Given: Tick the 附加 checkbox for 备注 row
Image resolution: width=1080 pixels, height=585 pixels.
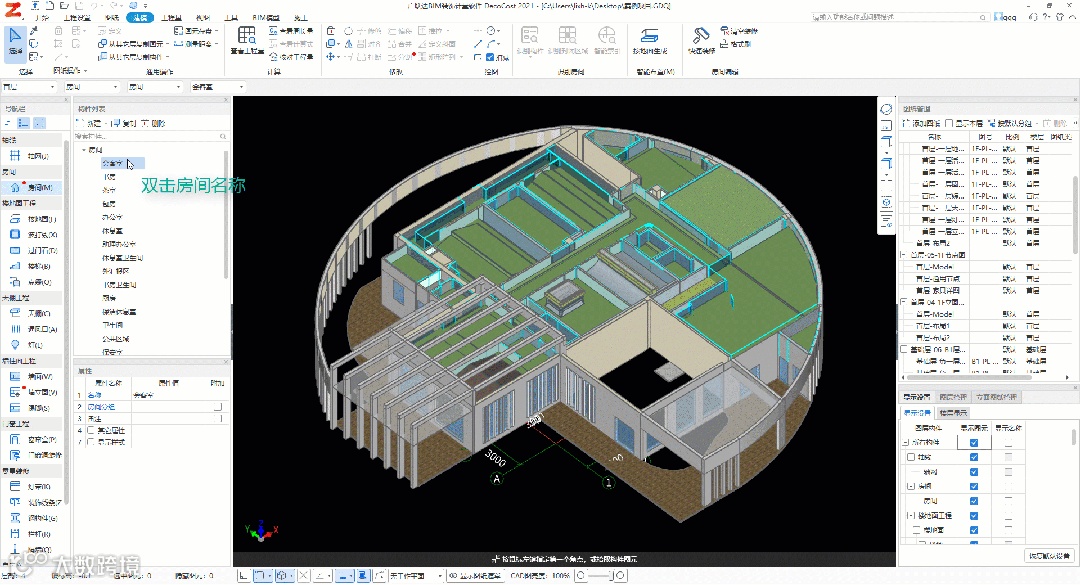Looking at the screenshot, I should [x=218, y=419].
